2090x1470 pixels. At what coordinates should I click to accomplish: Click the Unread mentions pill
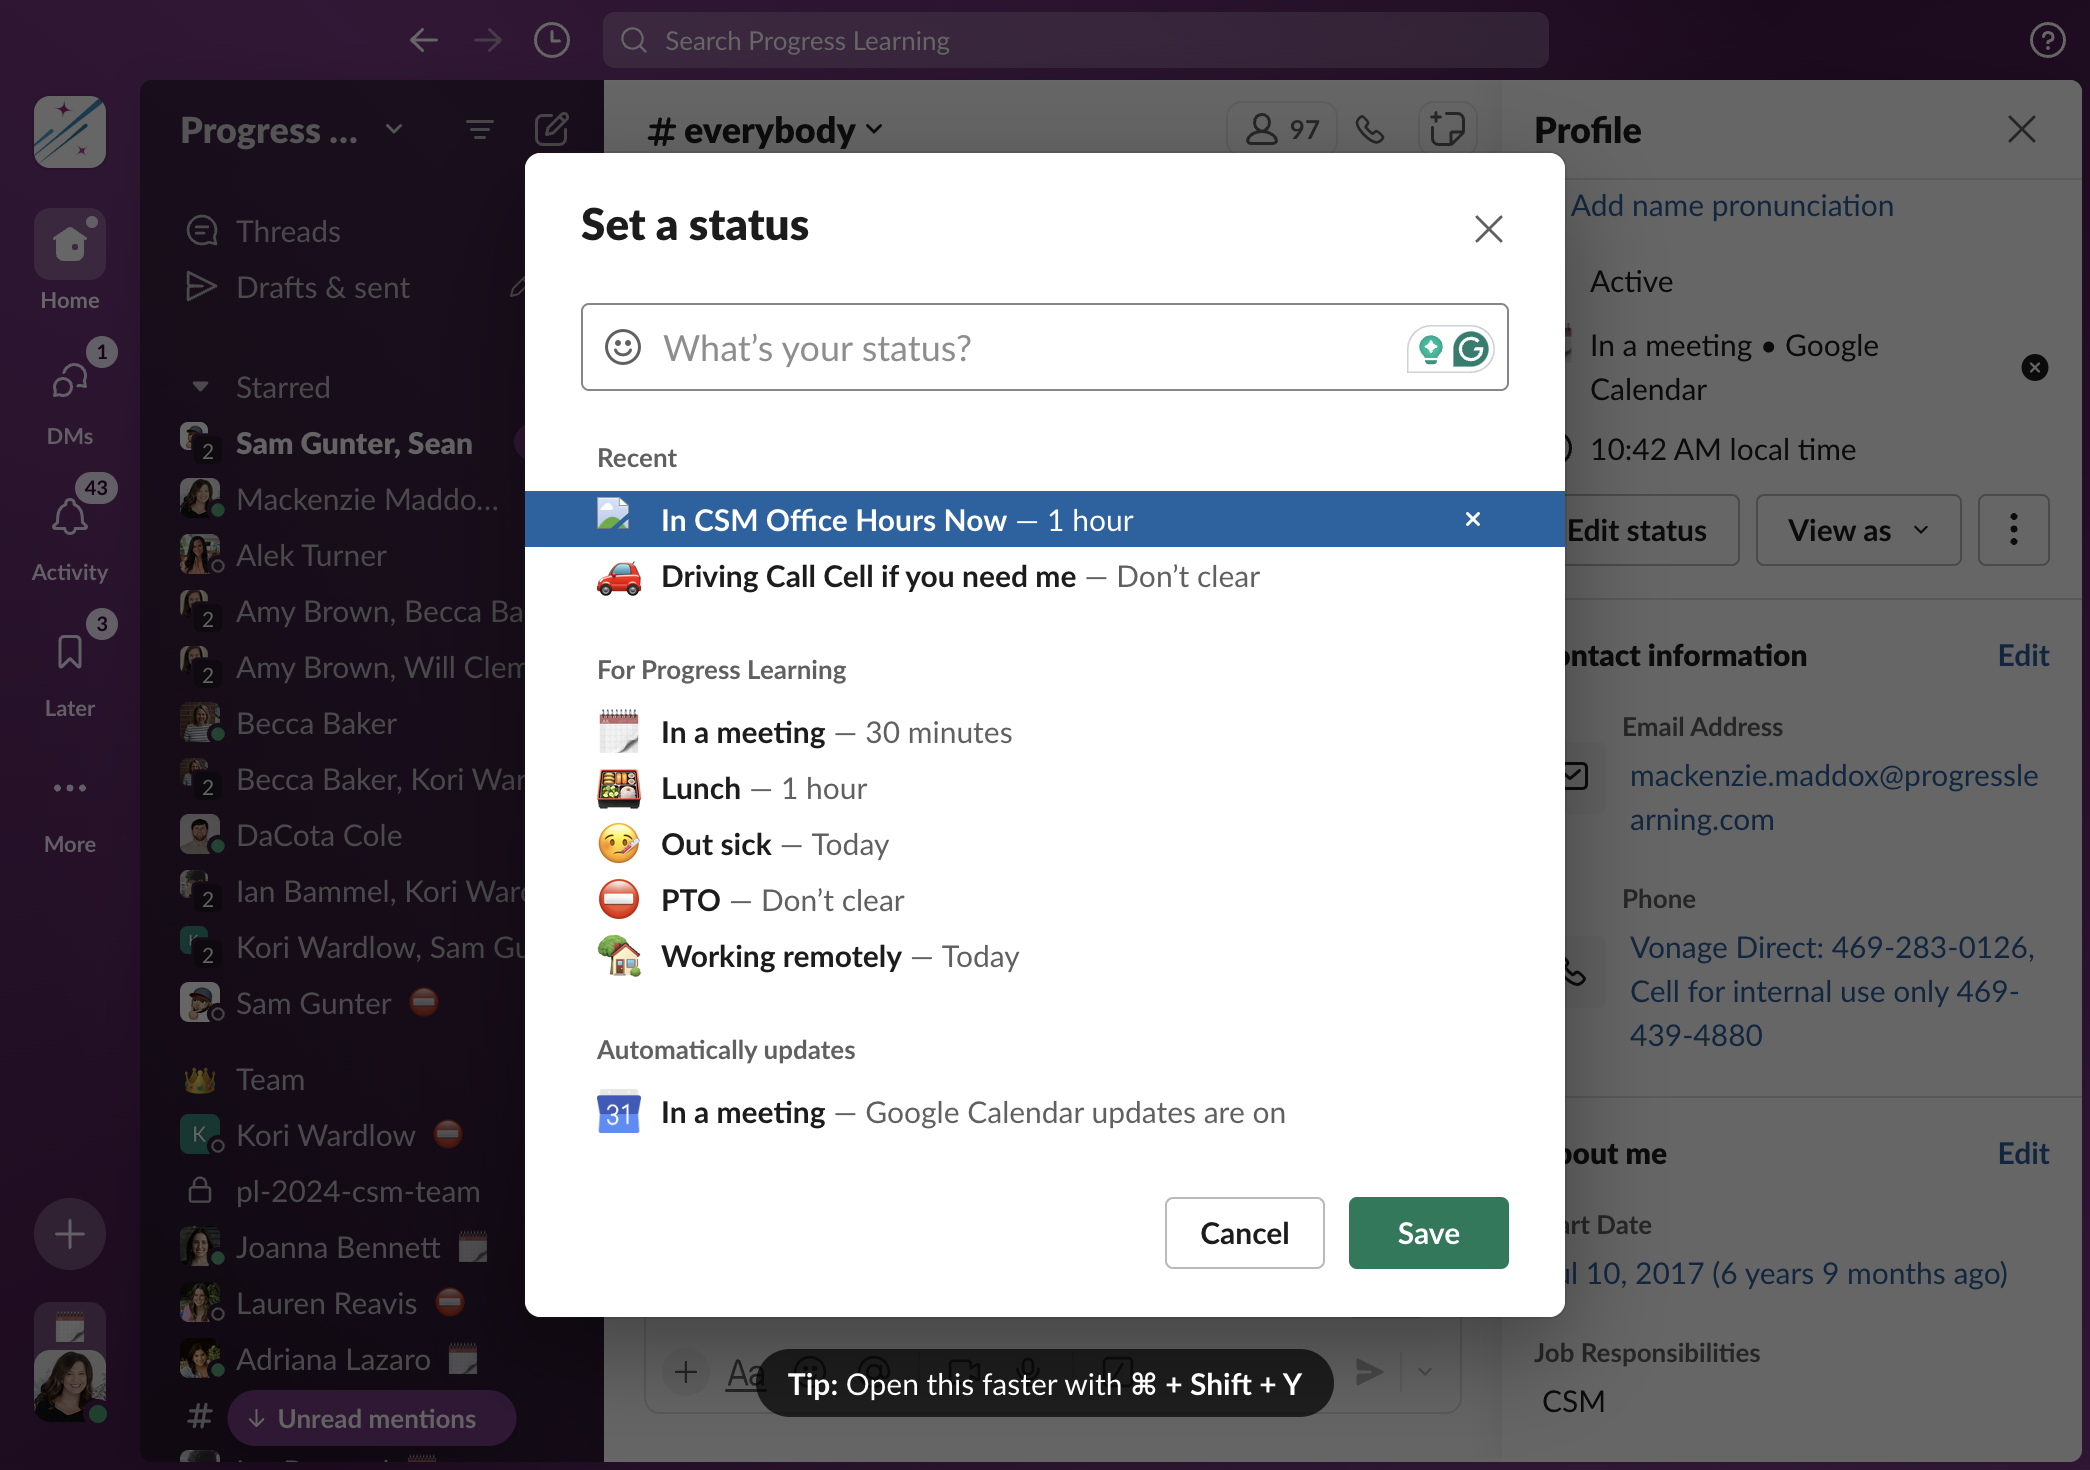pyautogui.click(x=372, y=1418)
